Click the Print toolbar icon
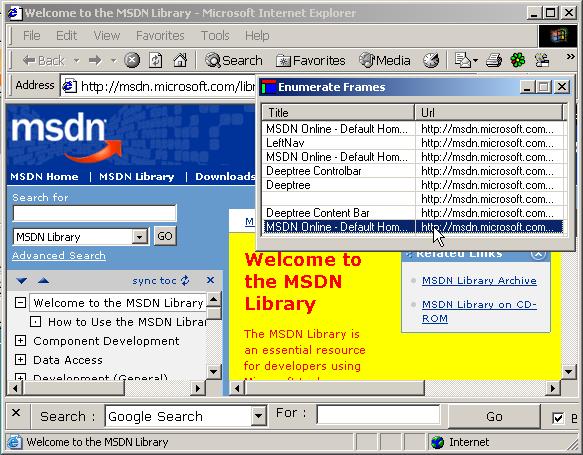The width and height of the screenshot is (583, 455). 494,60
